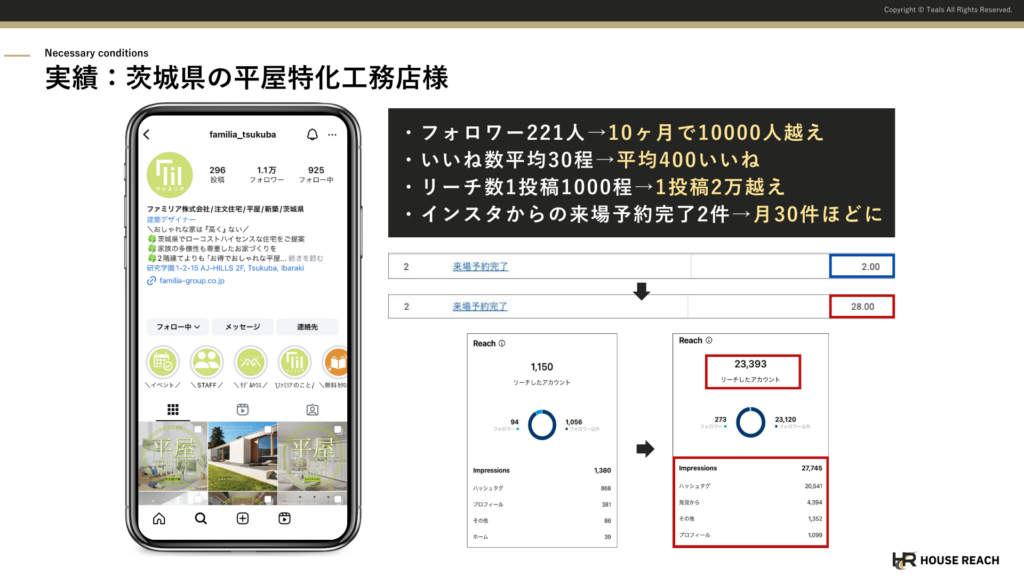Open the modern house exterior post thumbnail
This screenshot has height=576, width=1024.
pyautogui.click(x=242, y=456)
